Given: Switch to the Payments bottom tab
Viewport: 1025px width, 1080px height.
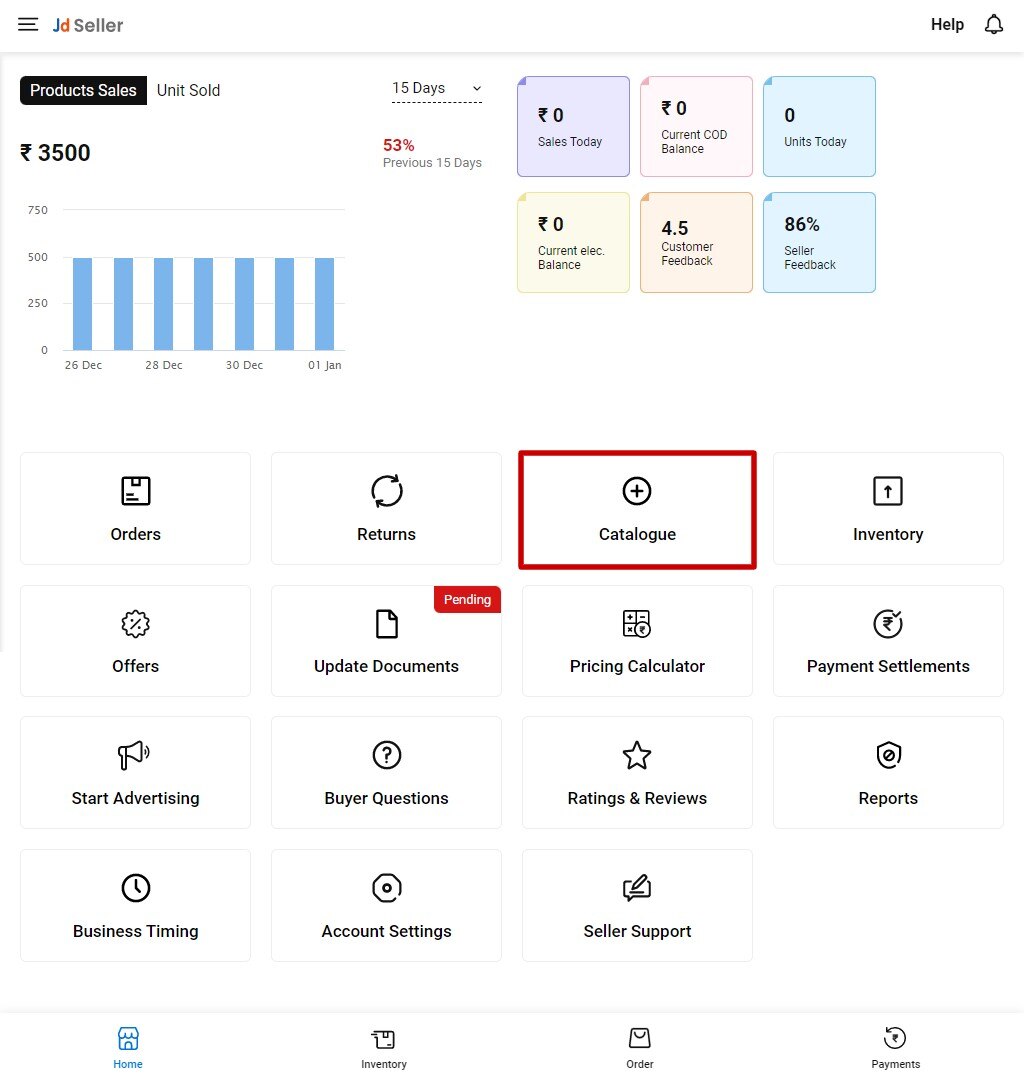Looking at the screenshot, I should tap(895, 1047).
